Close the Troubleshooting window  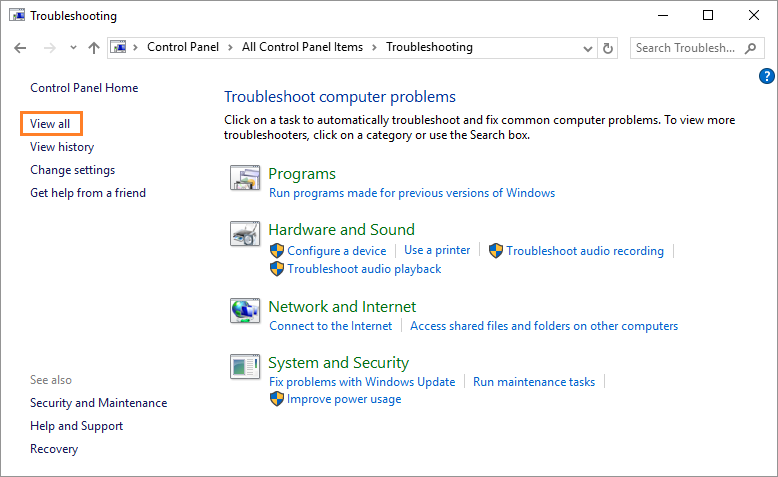(x=754, y=15)
